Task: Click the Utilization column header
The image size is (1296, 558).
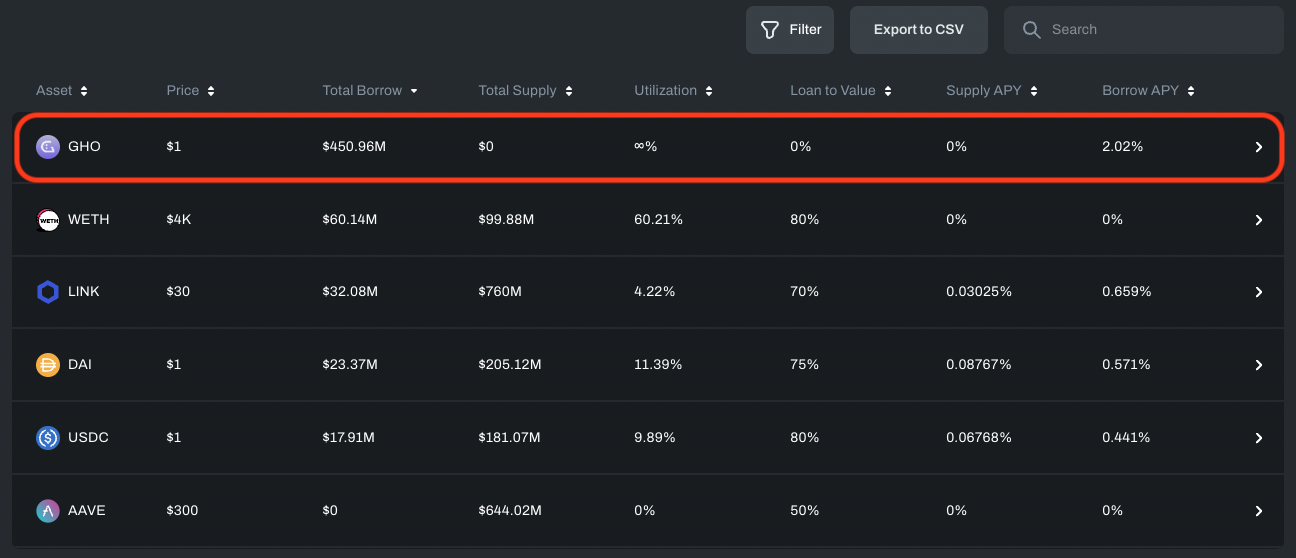Action: tap(665, 91)
